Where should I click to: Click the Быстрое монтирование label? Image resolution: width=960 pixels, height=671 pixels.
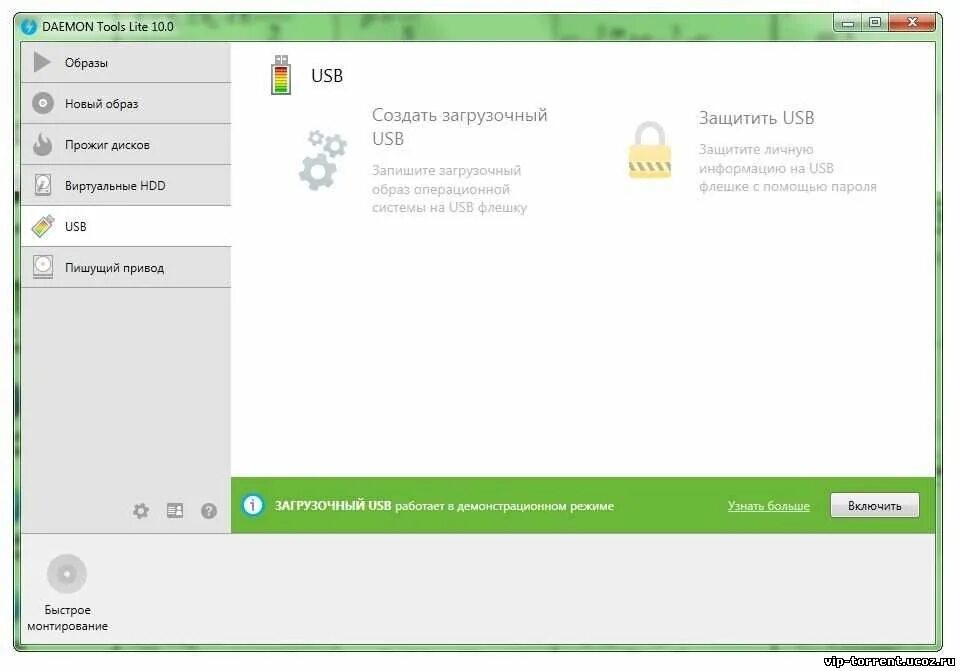pos(67,618)
